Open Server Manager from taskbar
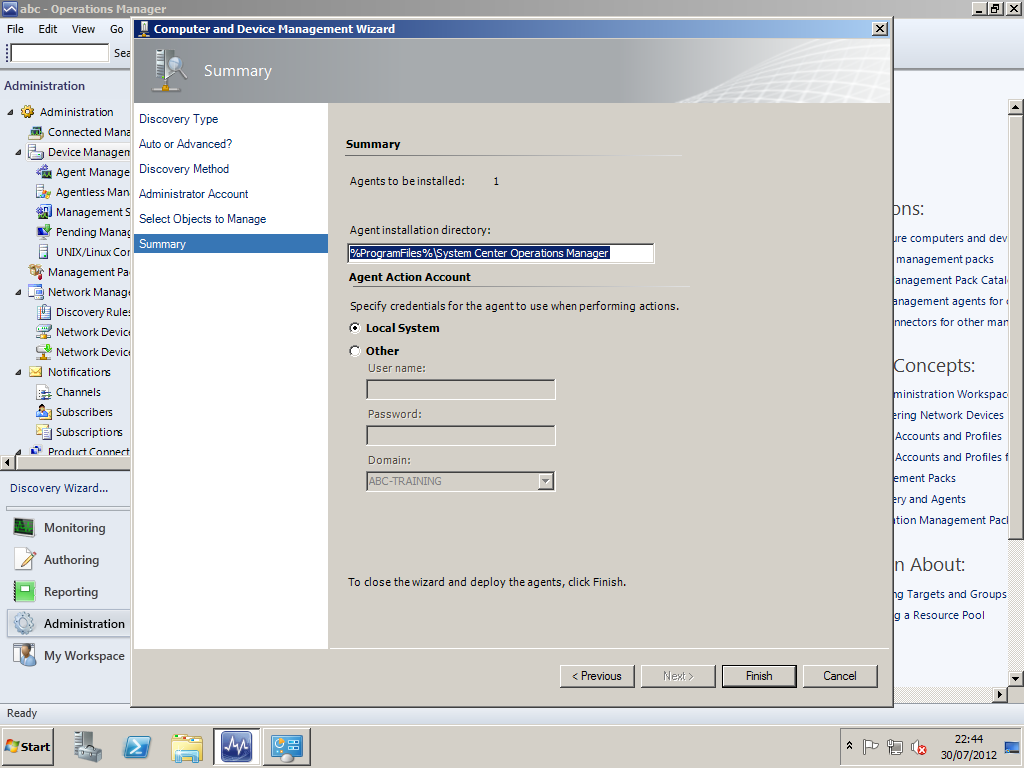 88,746
